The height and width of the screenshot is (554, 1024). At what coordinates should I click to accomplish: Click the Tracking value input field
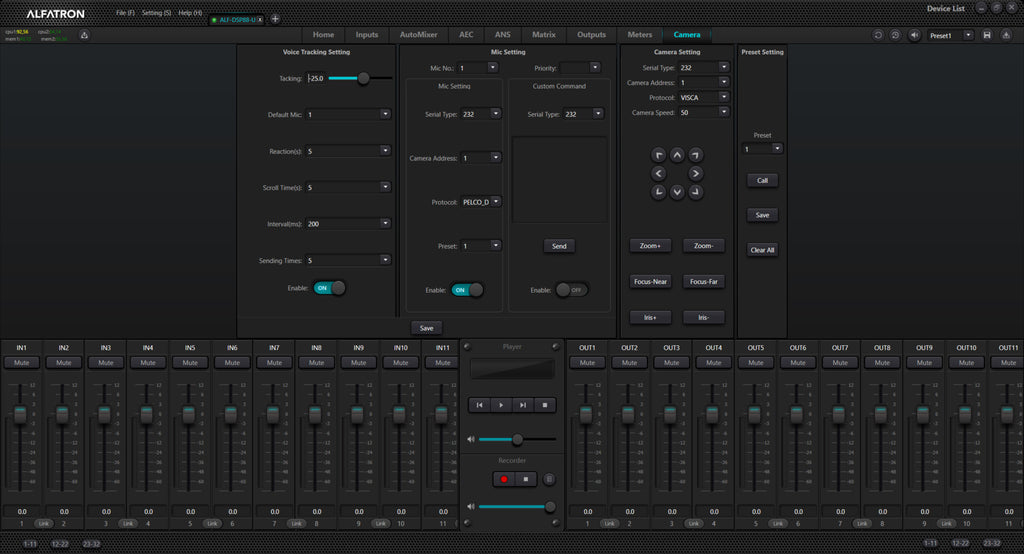click(317, 78)
